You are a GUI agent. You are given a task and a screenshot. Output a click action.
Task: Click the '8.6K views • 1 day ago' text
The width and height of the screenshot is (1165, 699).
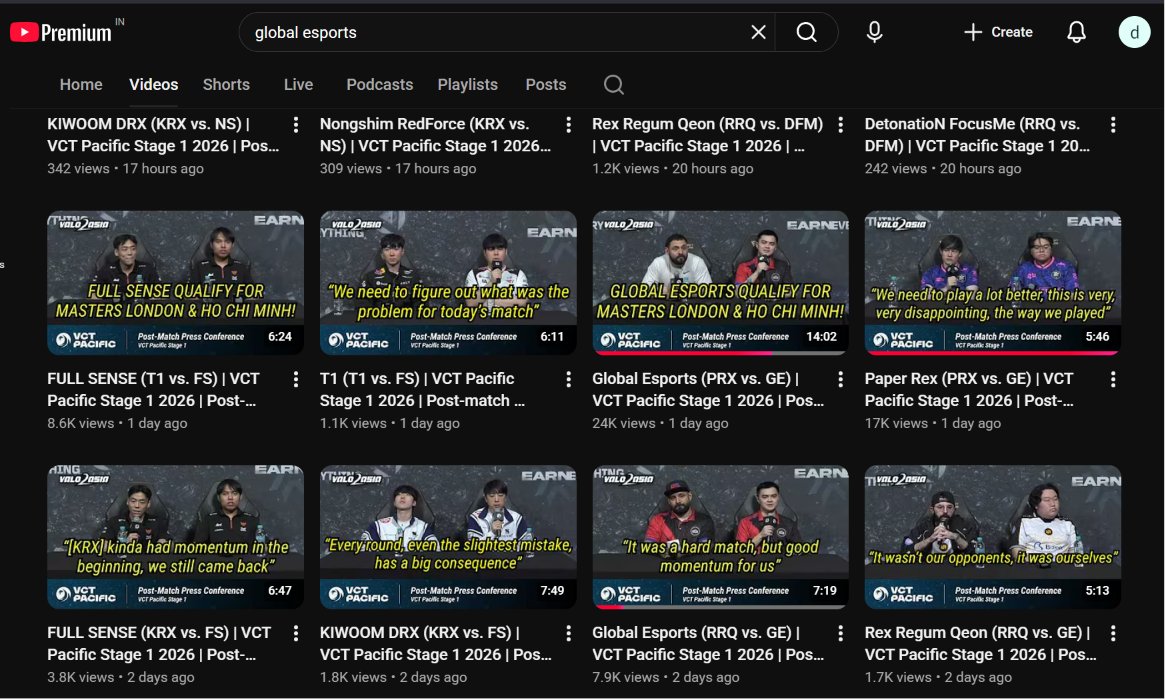[117, 423]
